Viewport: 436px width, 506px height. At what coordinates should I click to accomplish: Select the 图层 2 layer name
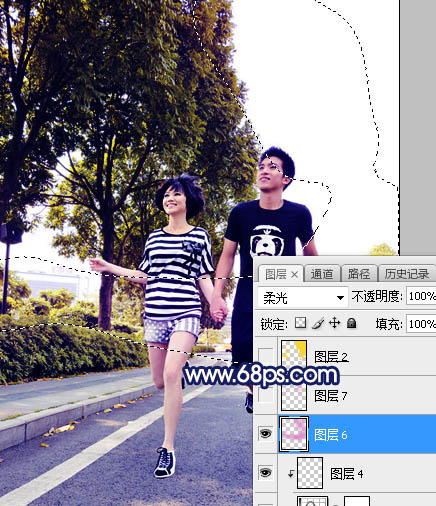tap(331, 357)
